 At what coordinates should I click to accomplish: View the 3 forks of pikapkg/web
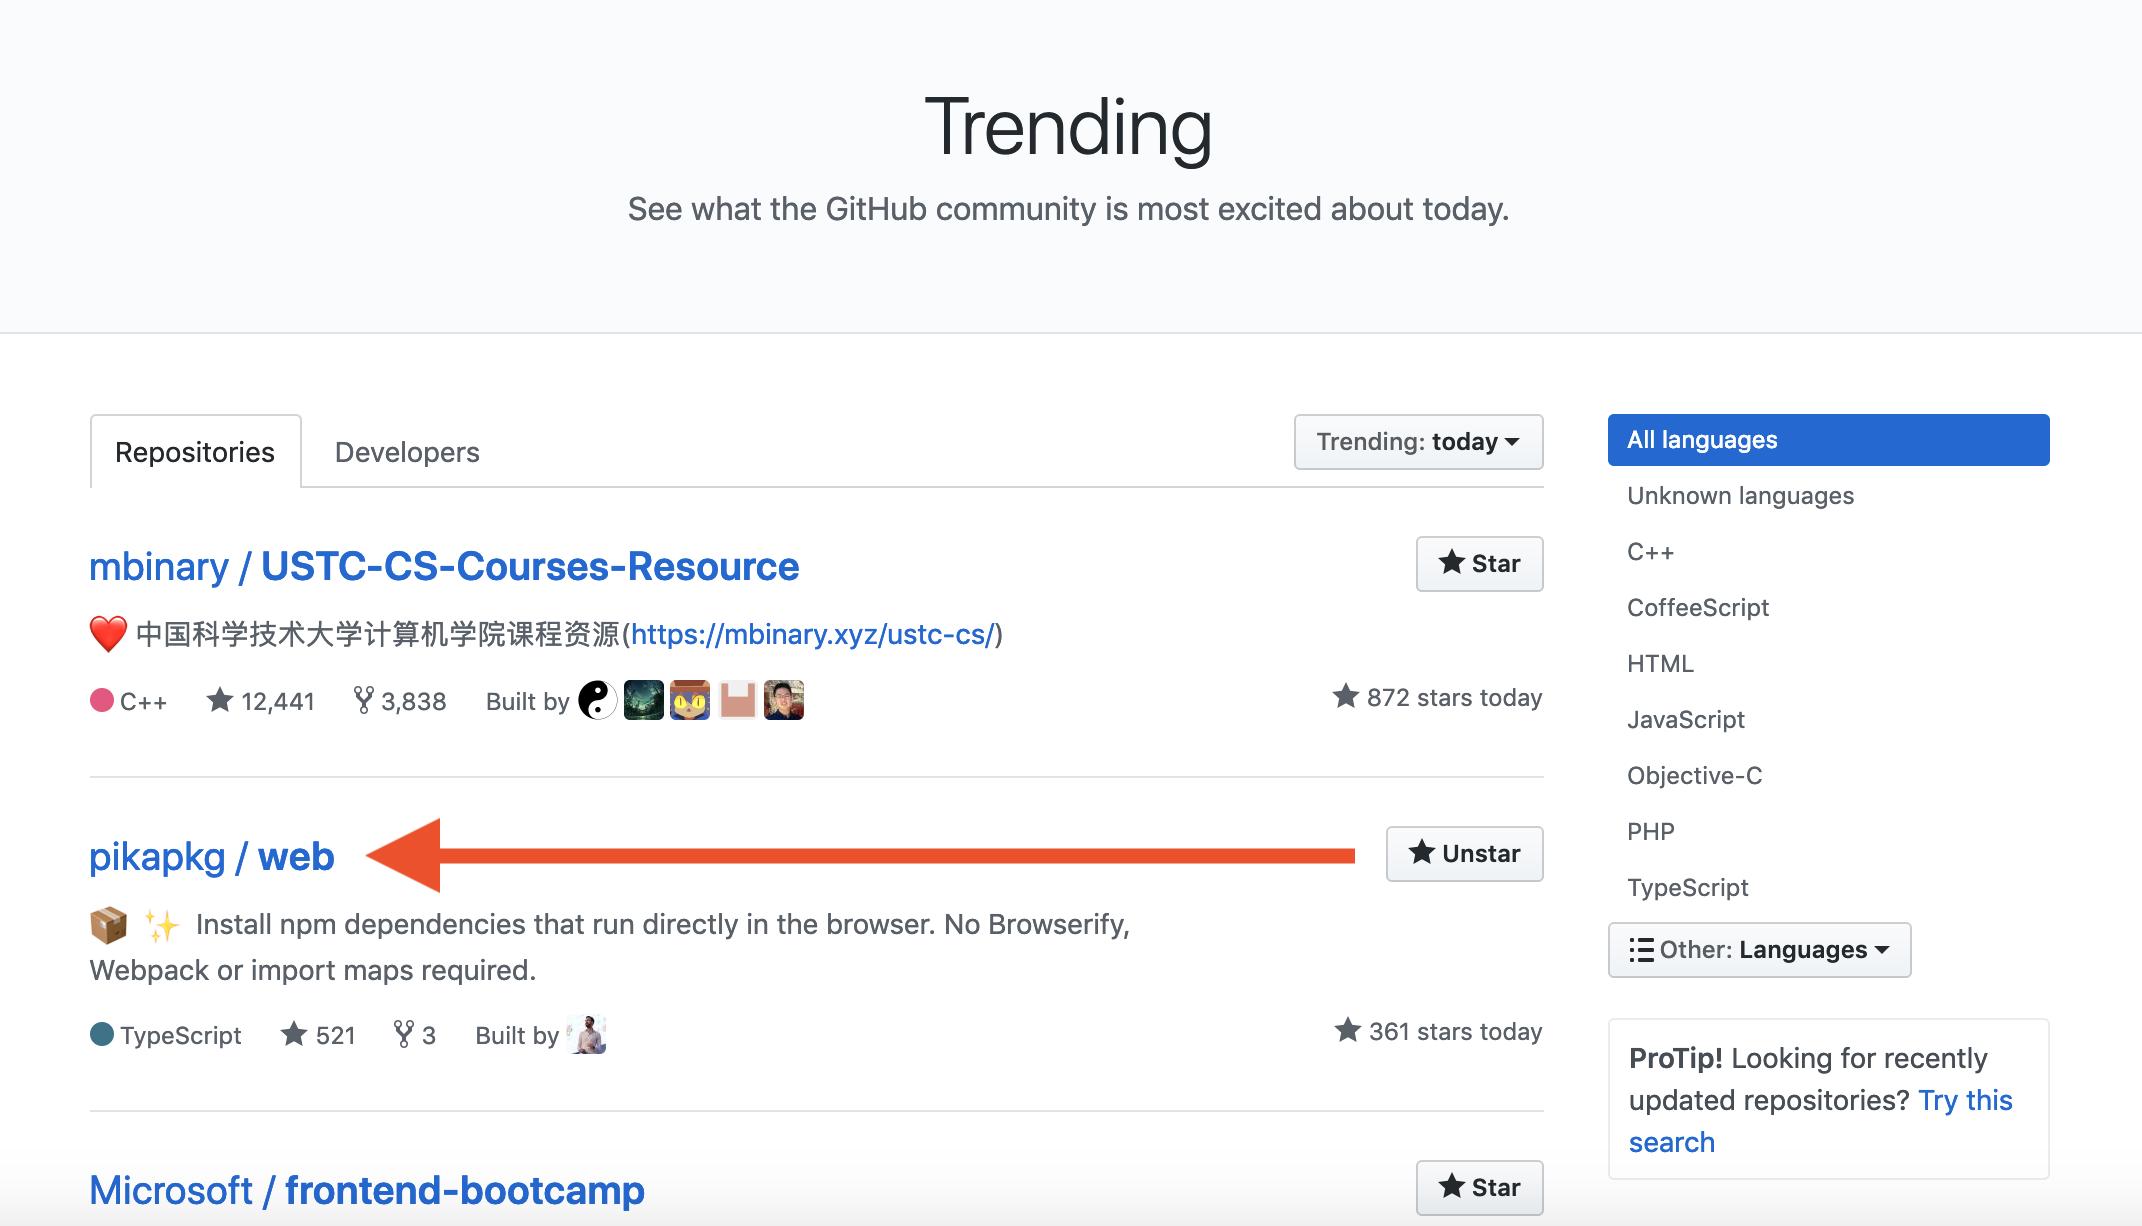pos(415,1035)
